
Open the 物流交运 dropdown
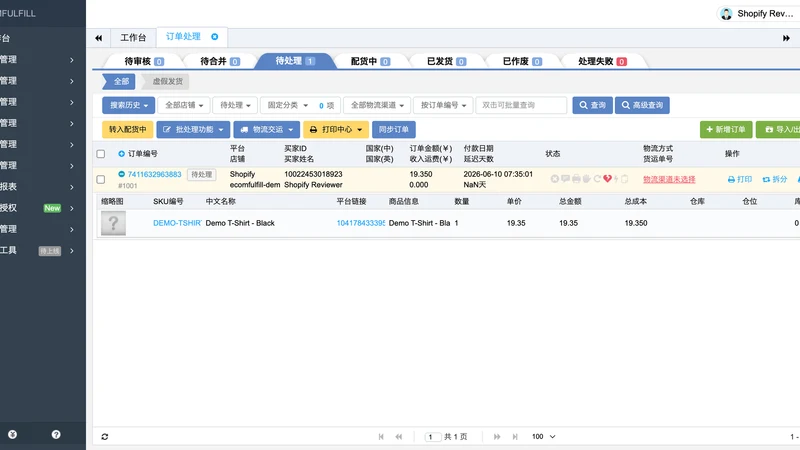pyautogui.click(x=266, y=130)
